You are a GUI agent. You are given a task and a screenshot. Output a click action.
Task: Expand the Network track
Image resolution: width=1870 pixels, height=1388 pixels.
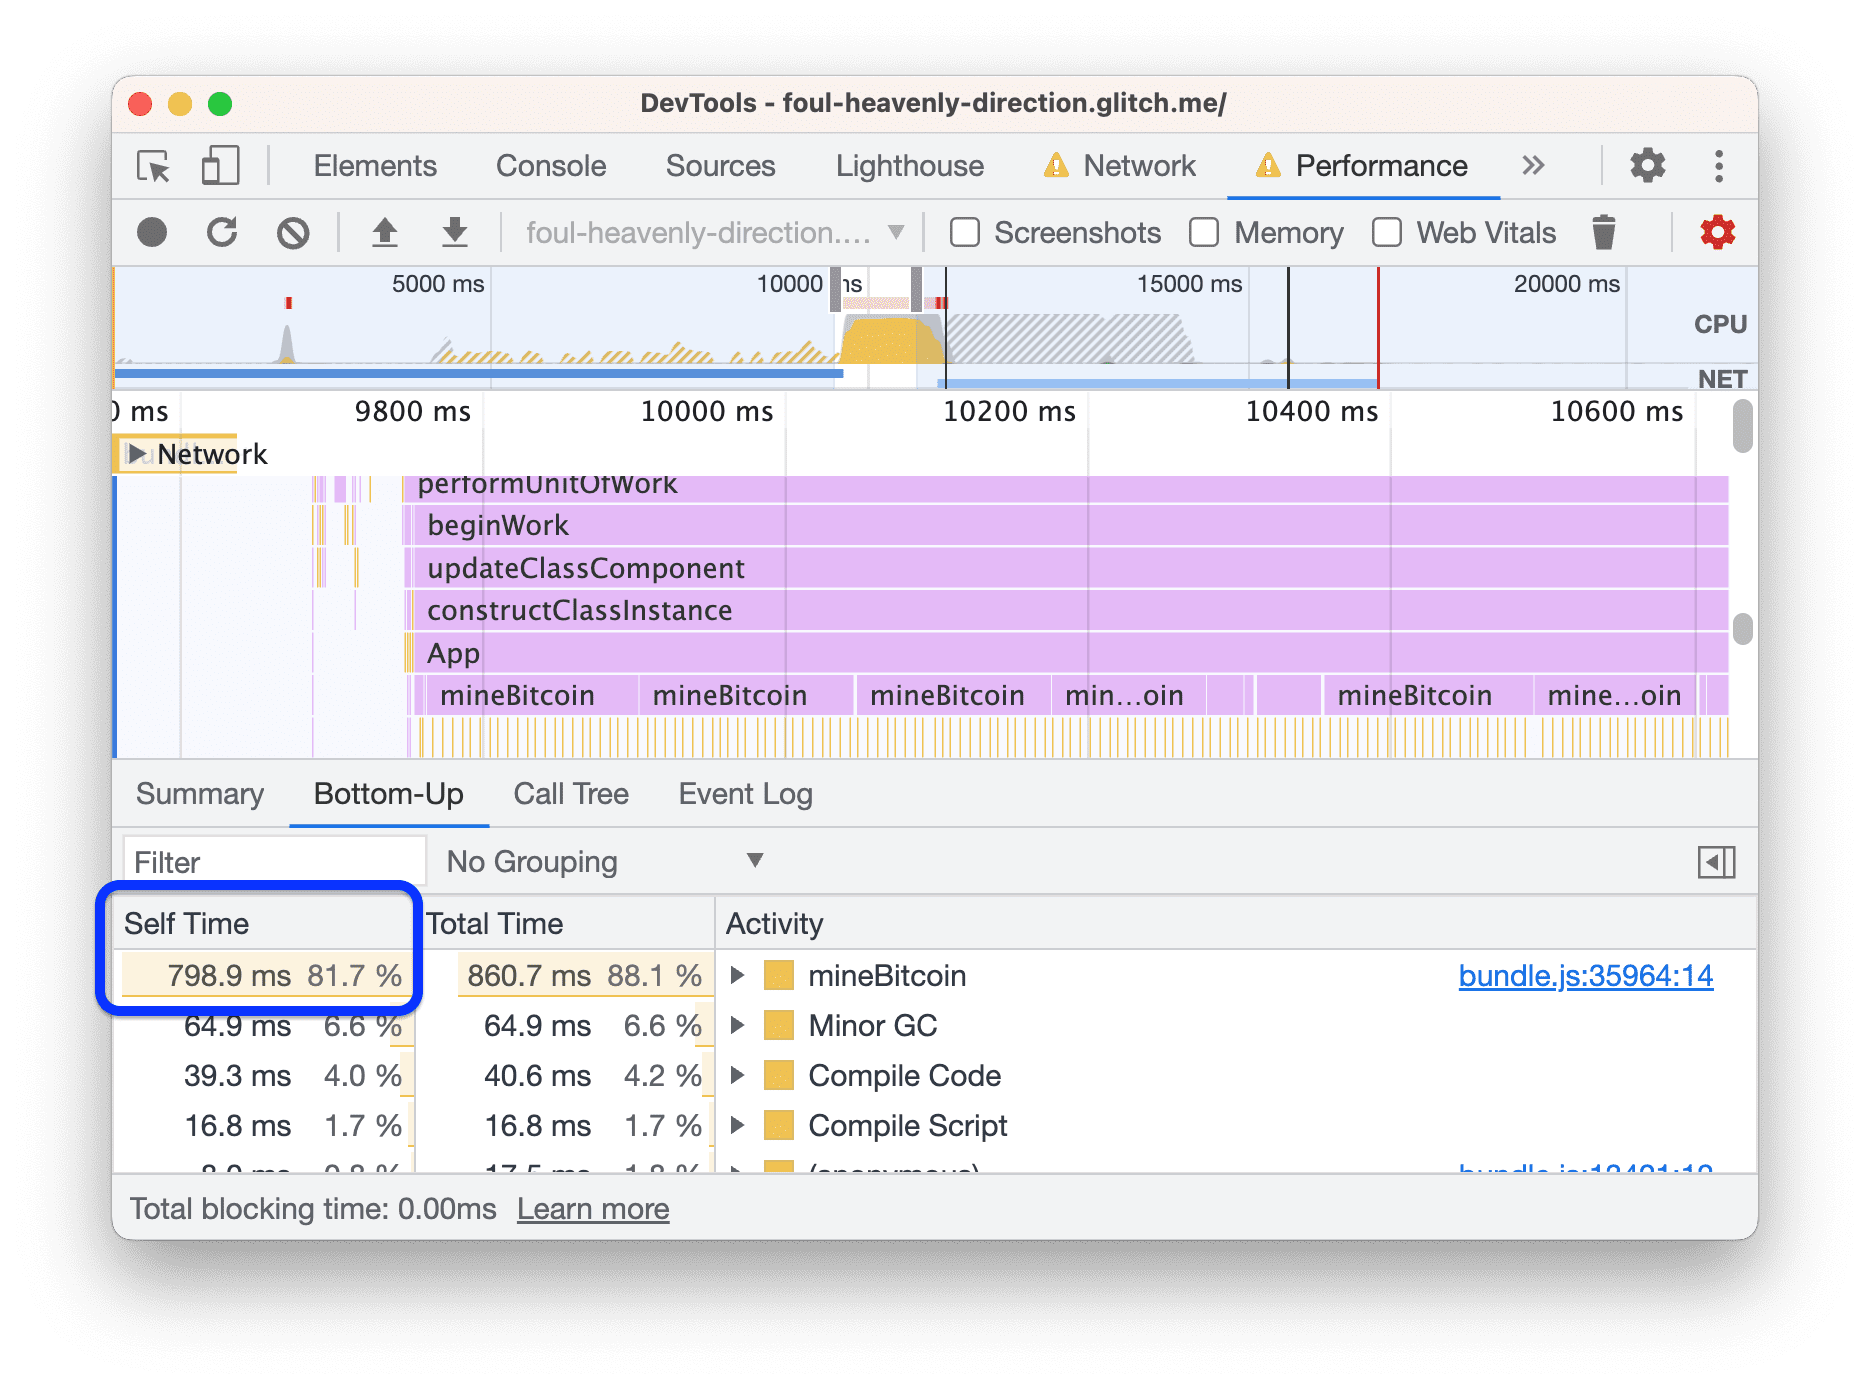click(x=137, y=454)
